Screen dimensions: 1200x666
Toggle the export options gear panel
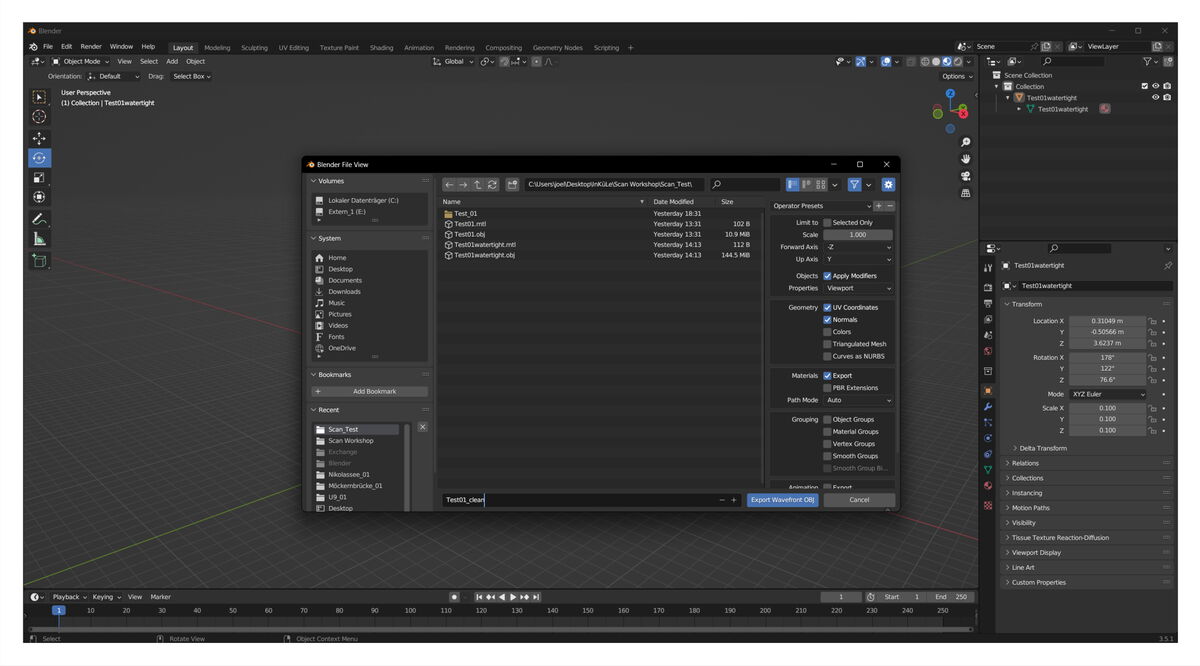pyautogui.click(x=888, y=185)
